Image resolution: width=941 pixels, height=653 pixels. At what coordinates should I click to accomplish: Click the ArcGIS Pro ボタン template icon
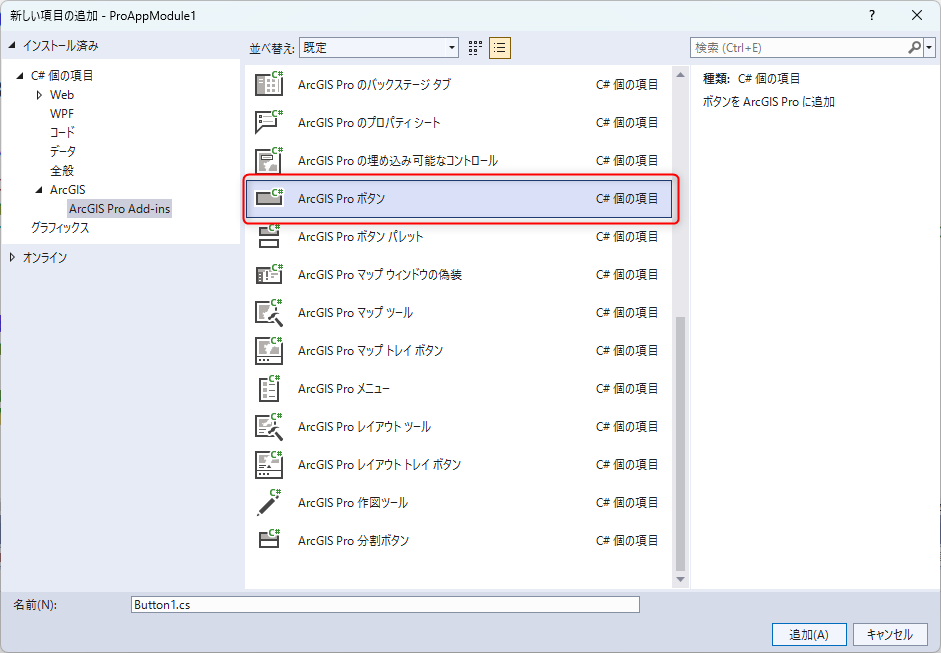(268, 198)
